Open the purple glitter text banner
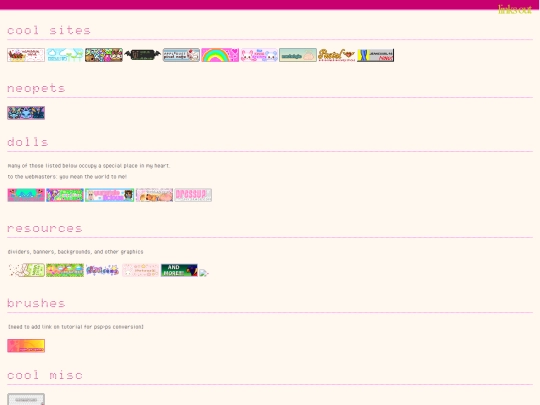 103,270
